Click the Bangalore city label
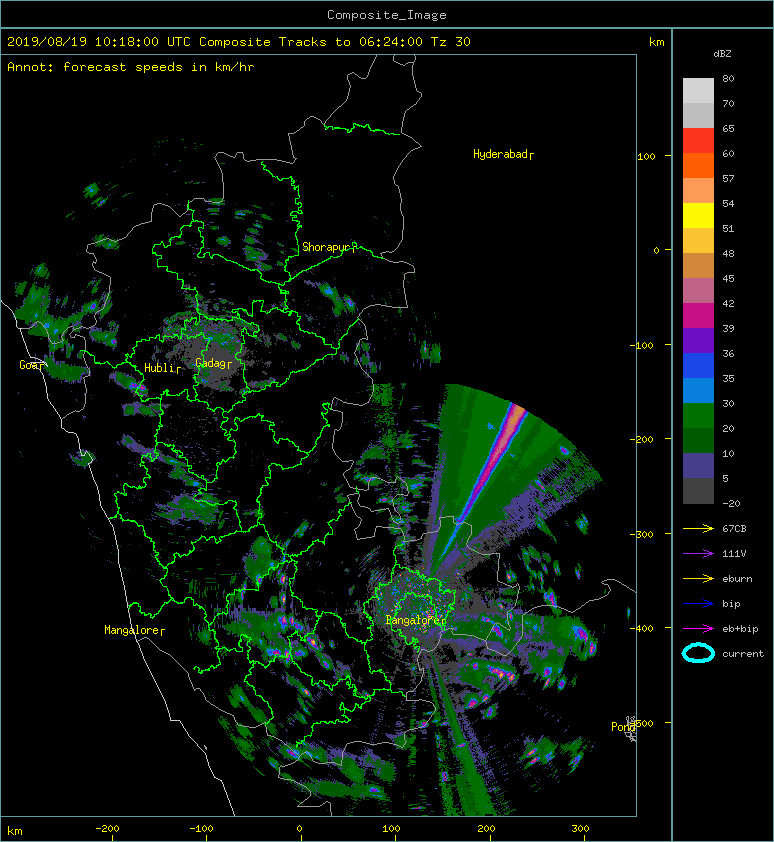 click(x=415, y=620)
